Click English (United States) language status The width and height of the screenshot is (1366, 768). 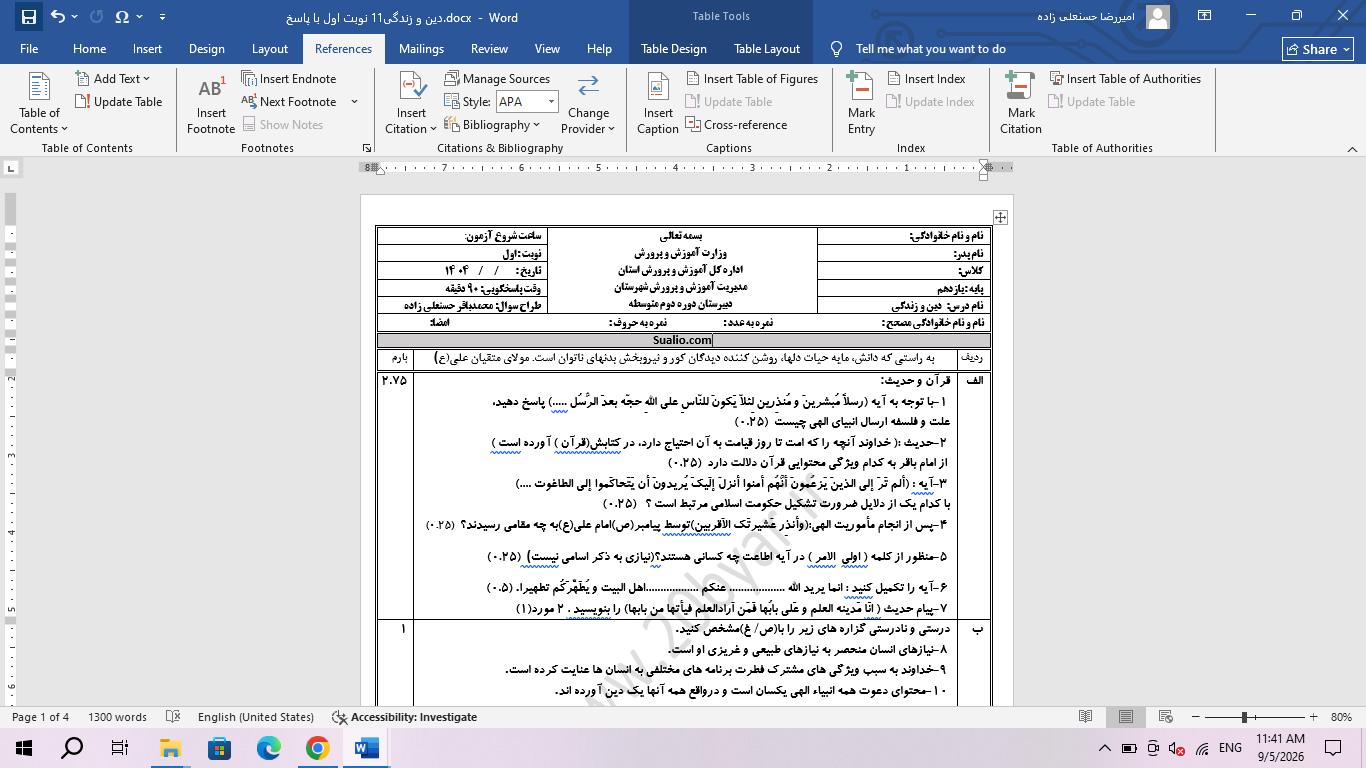click(255, 717)
